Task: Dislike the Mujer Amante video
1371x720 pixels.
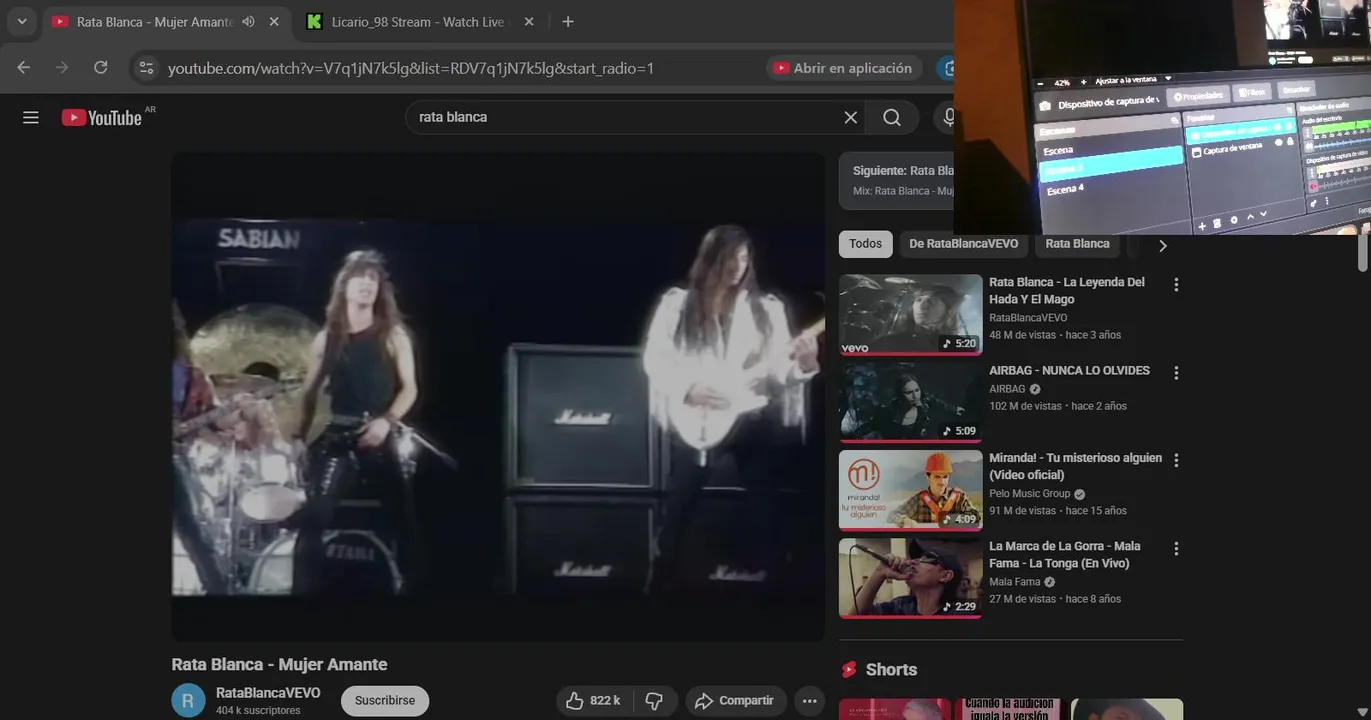Action: pyautogui.click(x=655, y=701)
